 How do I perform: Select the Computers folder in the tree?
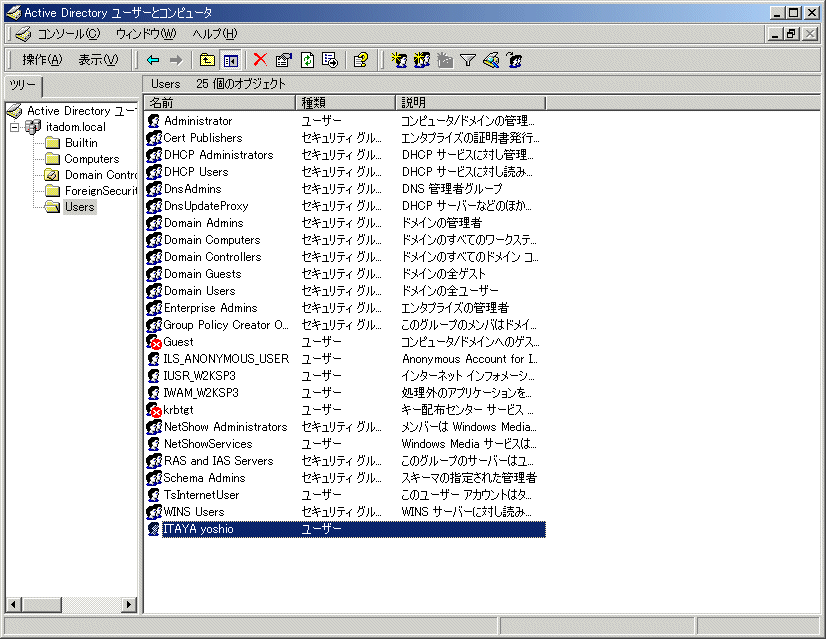point(92,159)
